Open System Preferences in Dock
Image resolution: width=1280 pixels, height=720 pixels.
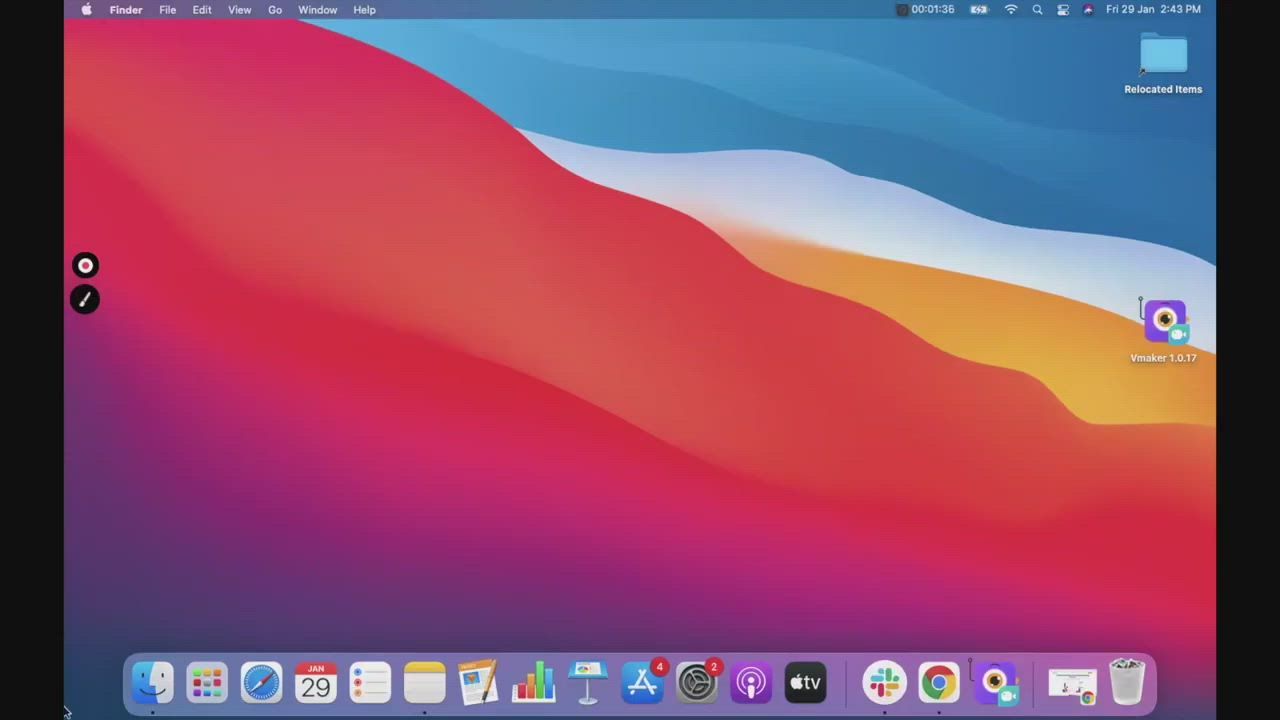click(x=696, y=683)
